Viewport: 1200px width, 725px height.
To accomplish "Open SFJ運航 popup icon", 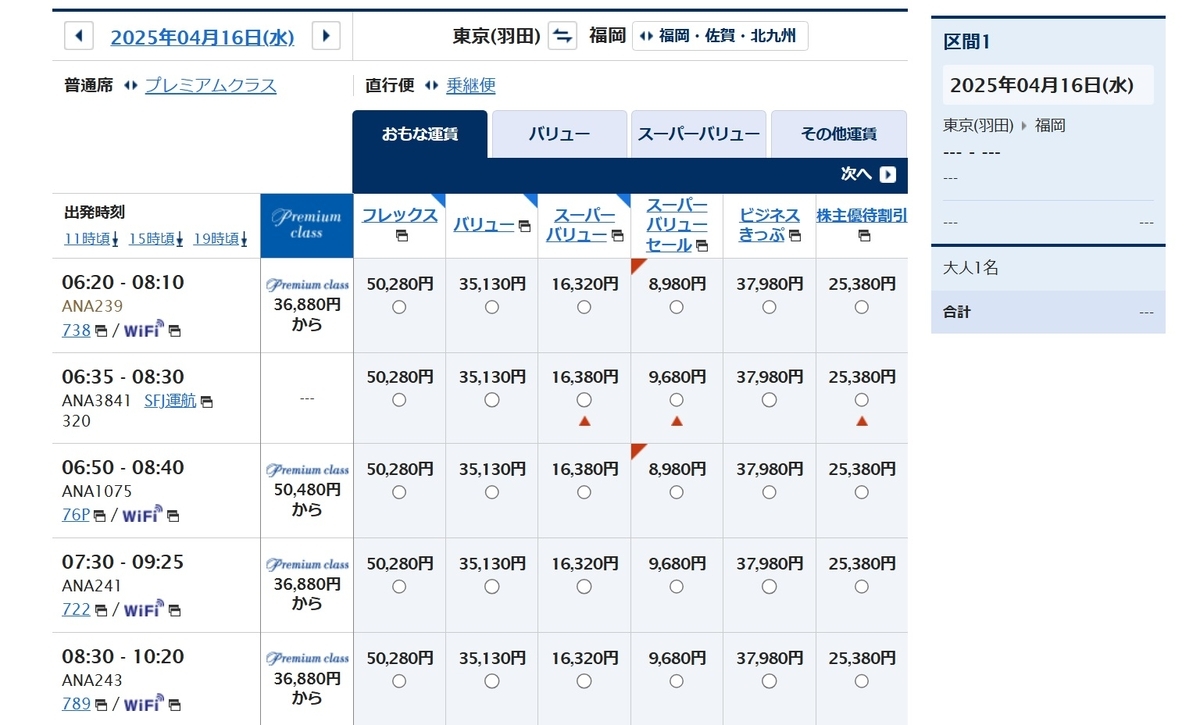I will (x=206, y=401).
